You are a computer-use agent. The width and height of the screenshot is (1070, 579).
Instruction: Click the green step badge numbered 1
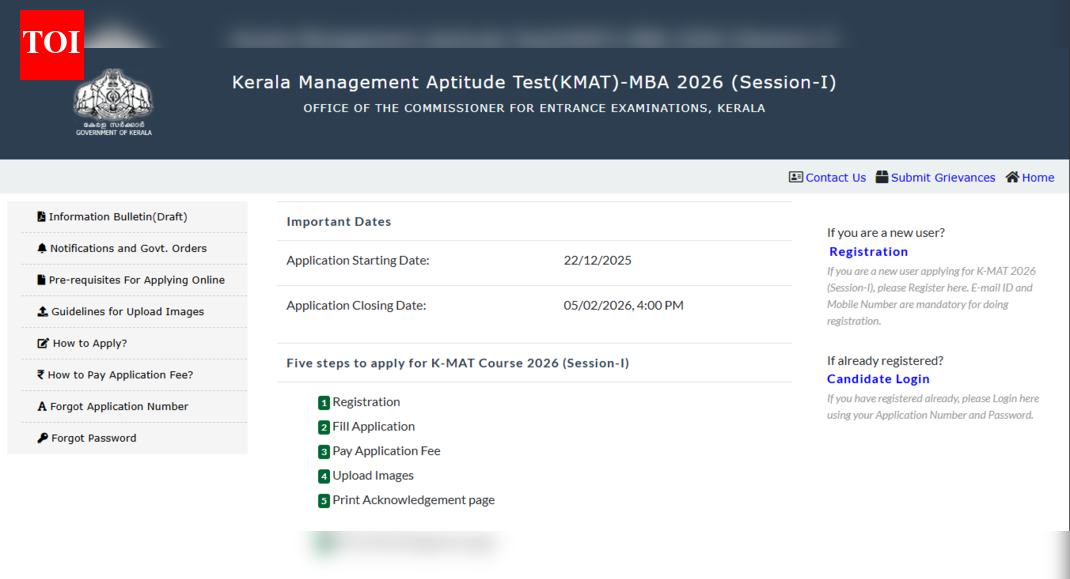323,402
